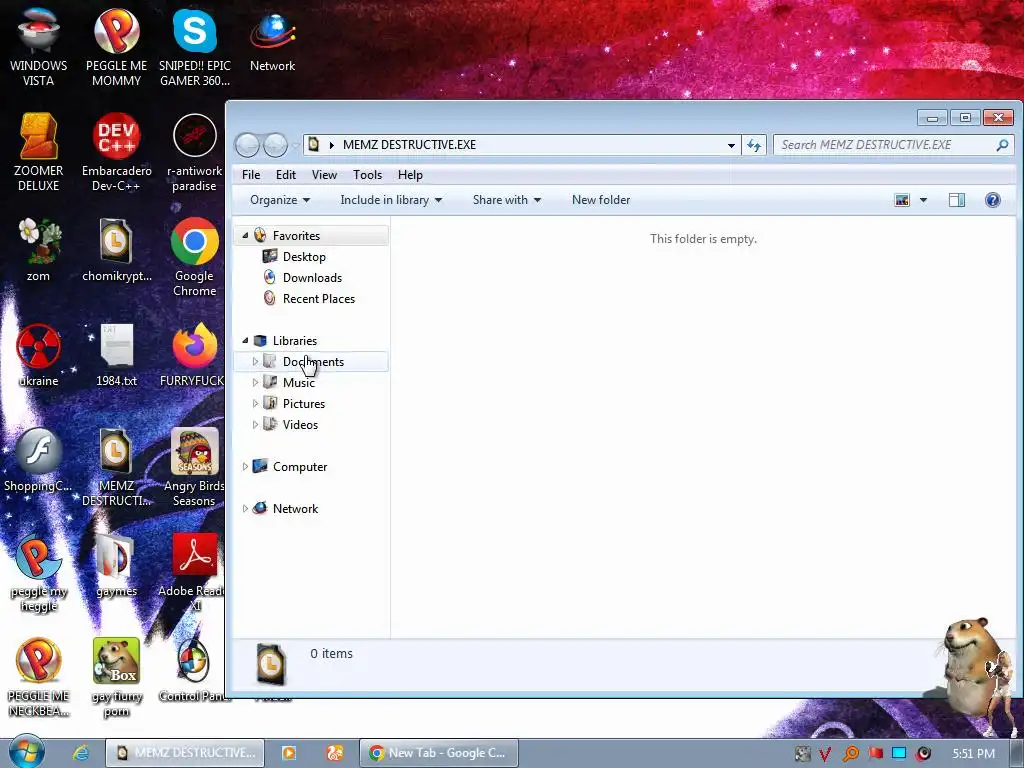Screen dimensions: 1024x768
Task: Select the peggle my heggle icon
Action: click(x=39, y=573)
